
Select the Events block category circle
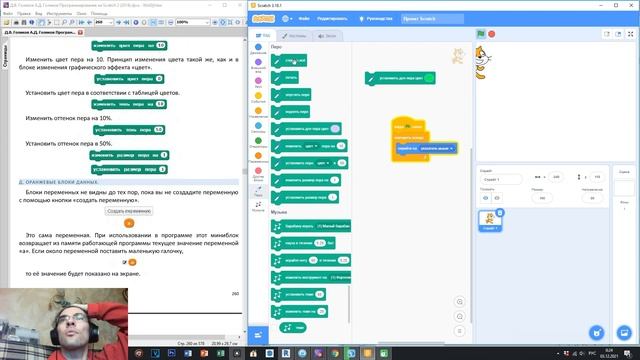pyautogui.click(x=258, y=96)
